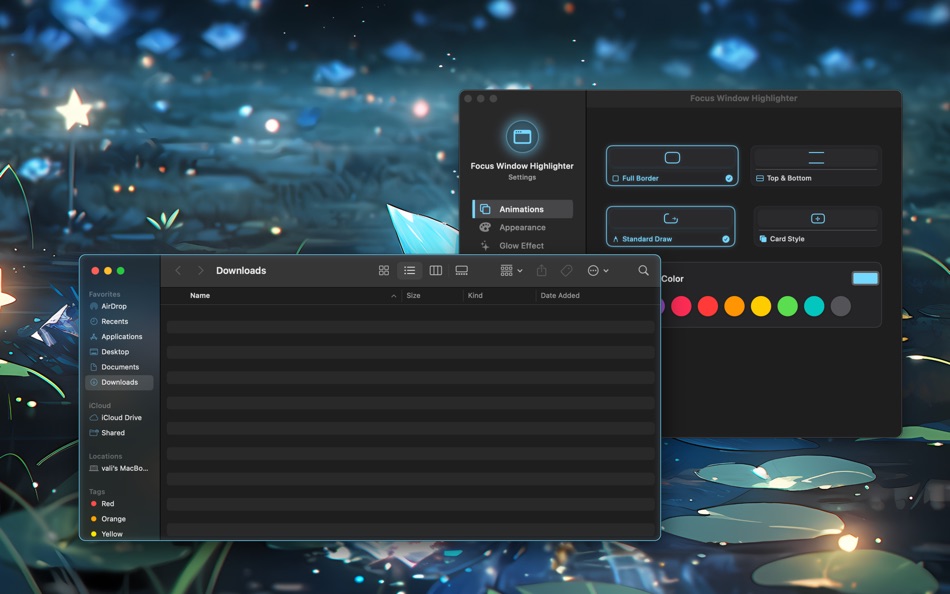Viewport: 950px width, 594px height.
Task: Open Documents in Finder sidebar
Action: [119, 367]
